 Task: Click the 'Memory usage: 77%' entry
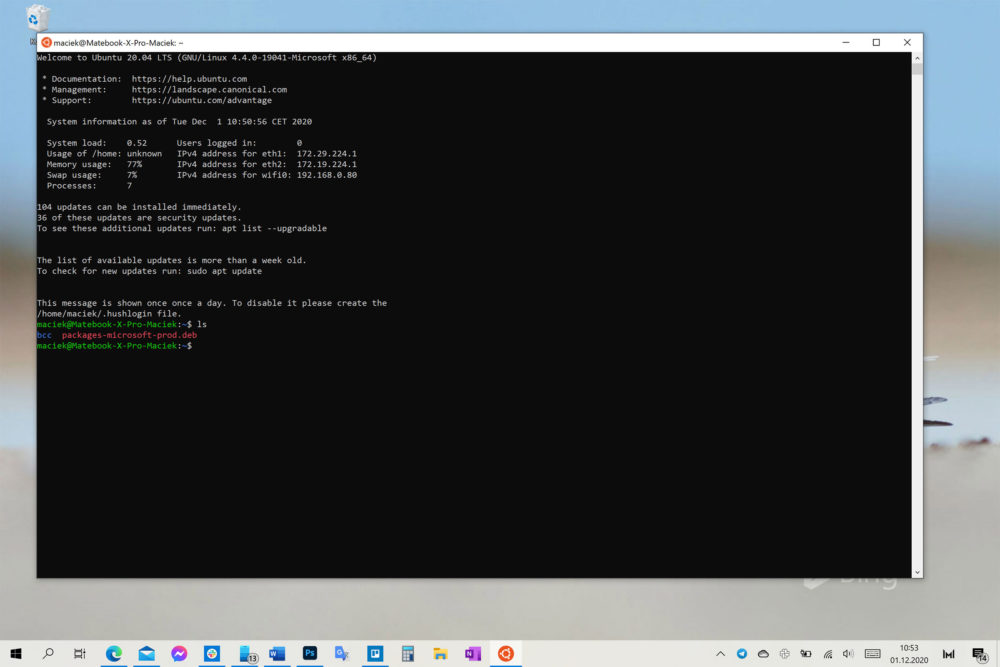click(94, 165)
